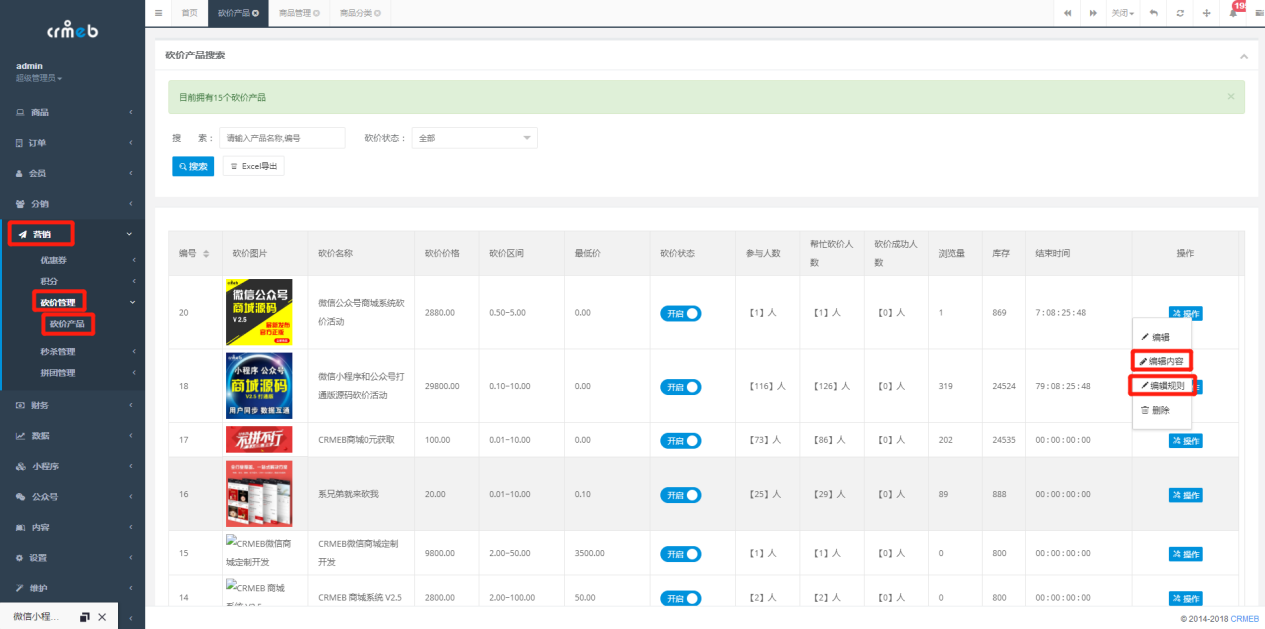
Task: Open the 砍价状态 全部 dropdown
Action: (x=474, y=138)
